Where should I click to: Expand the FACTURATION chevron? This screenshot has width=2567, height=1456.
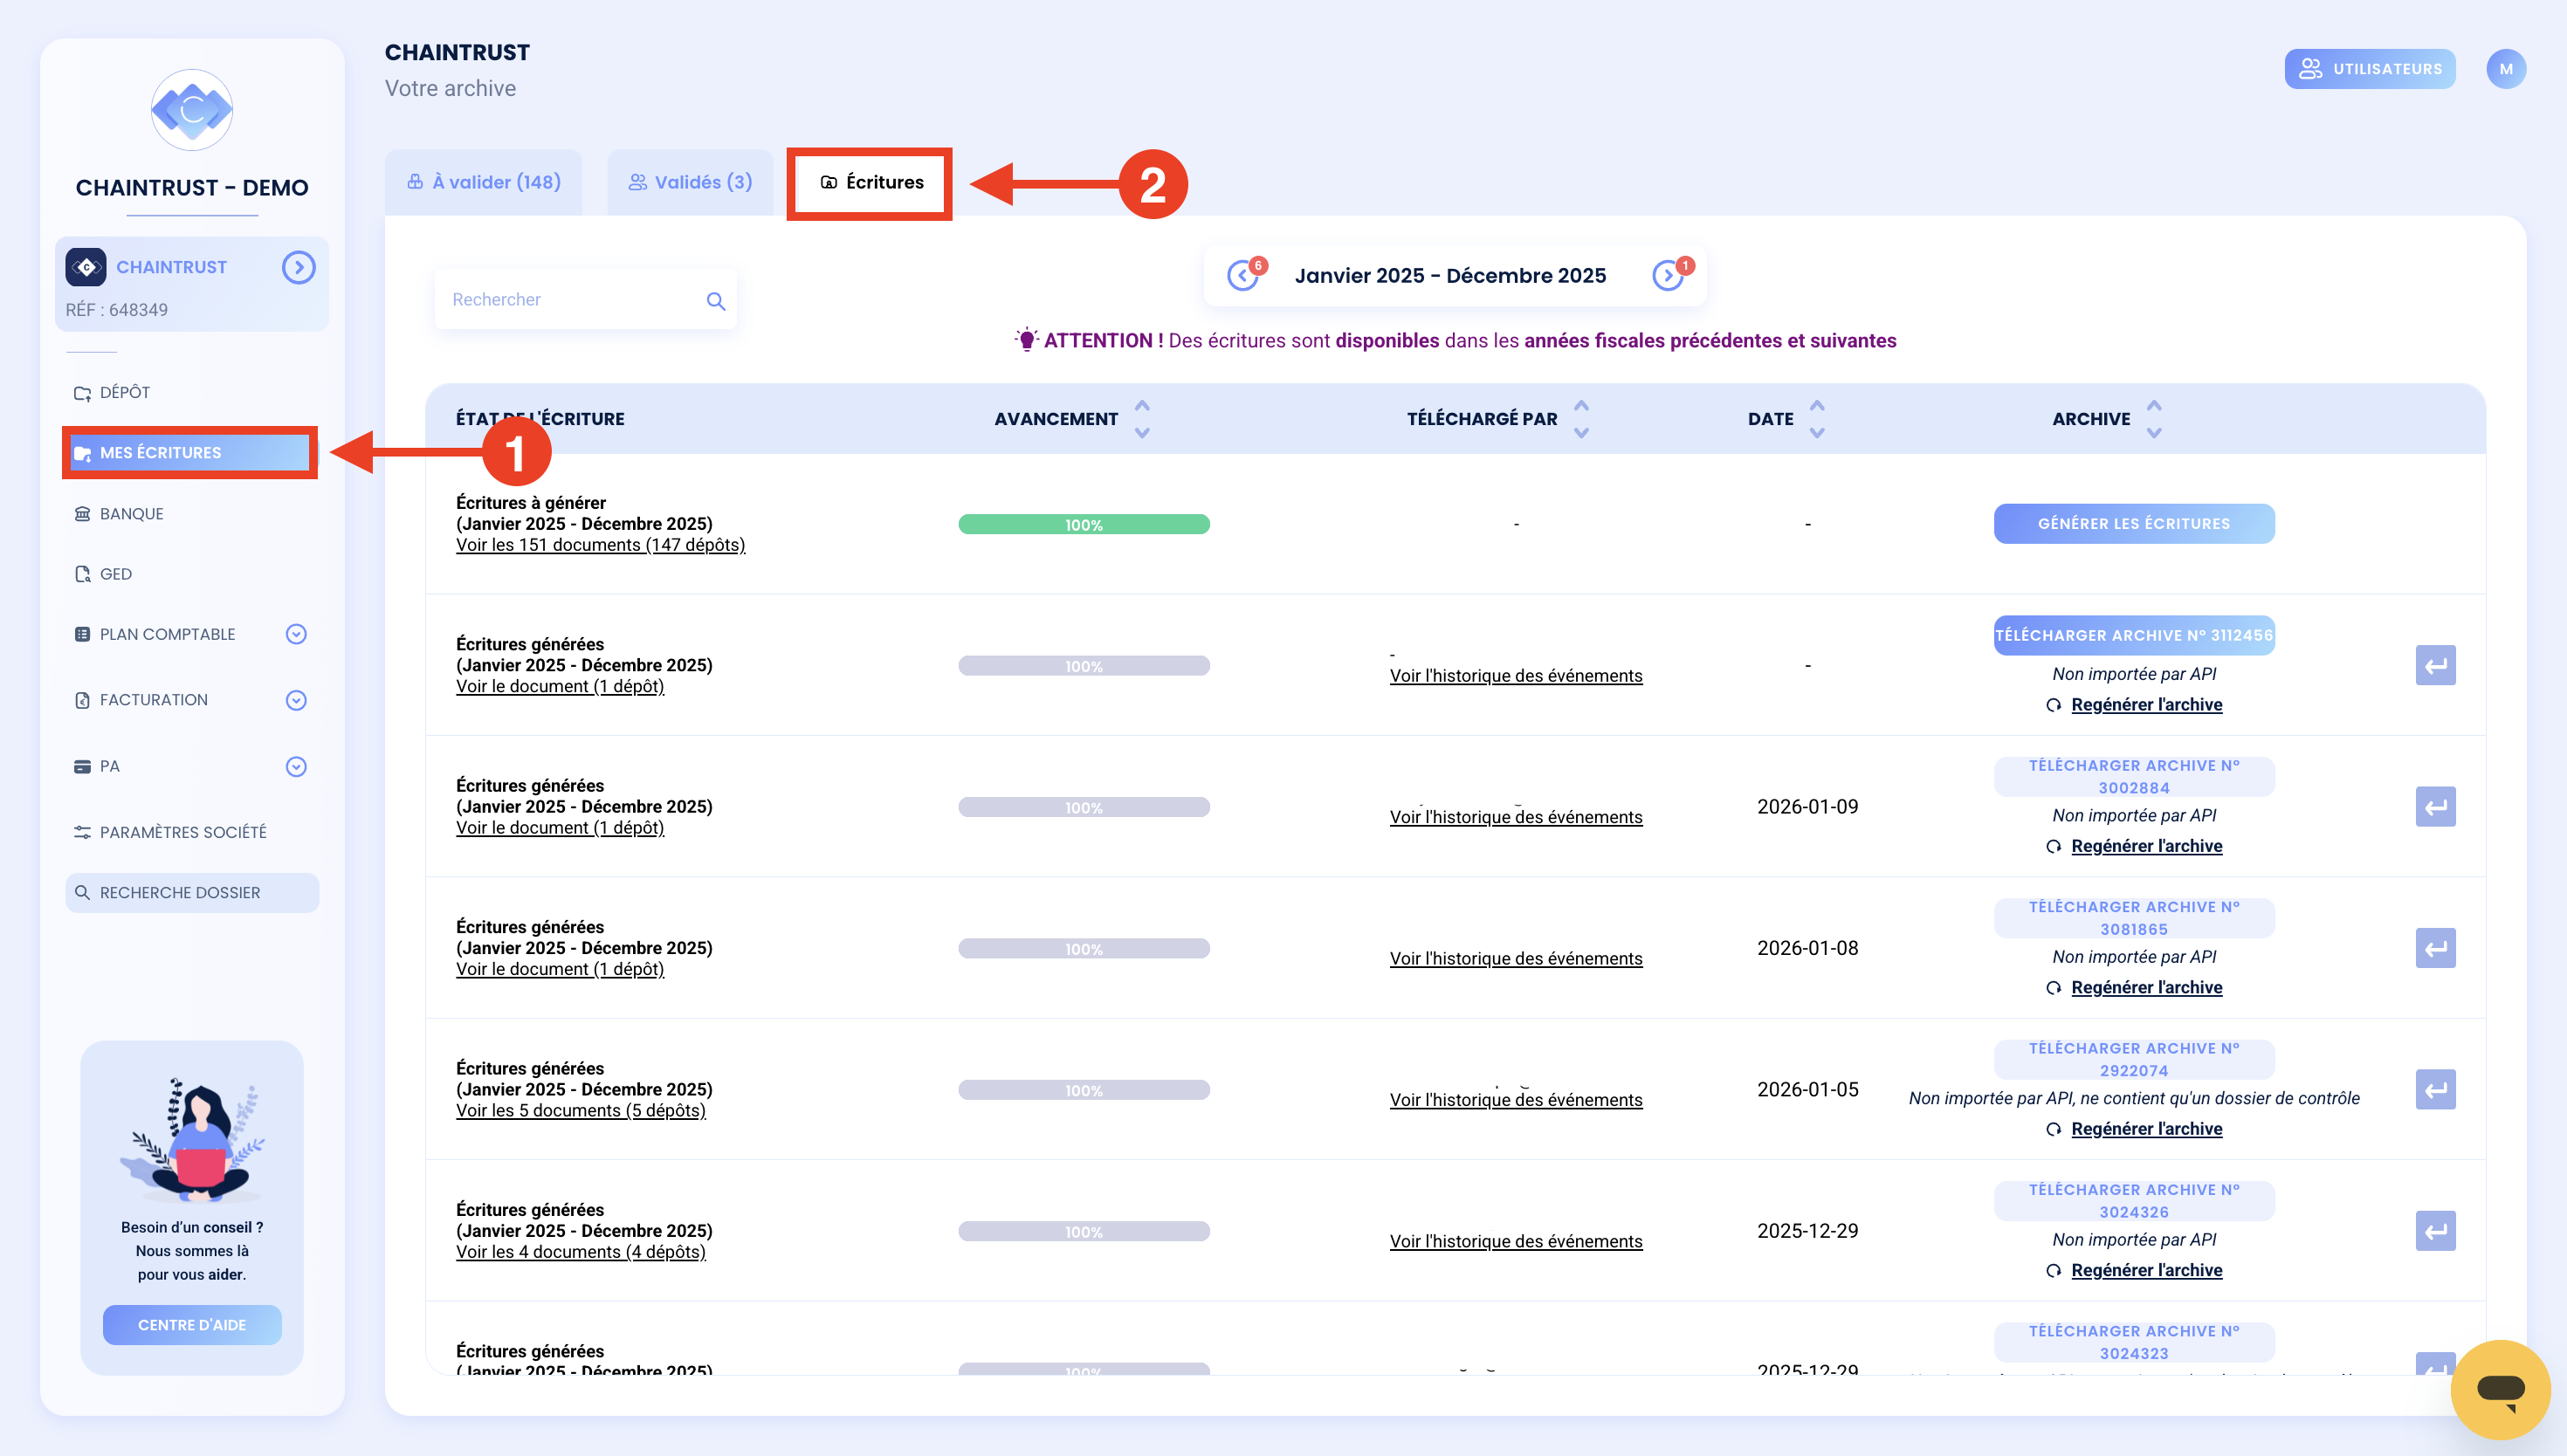click(x=296, y=700)
